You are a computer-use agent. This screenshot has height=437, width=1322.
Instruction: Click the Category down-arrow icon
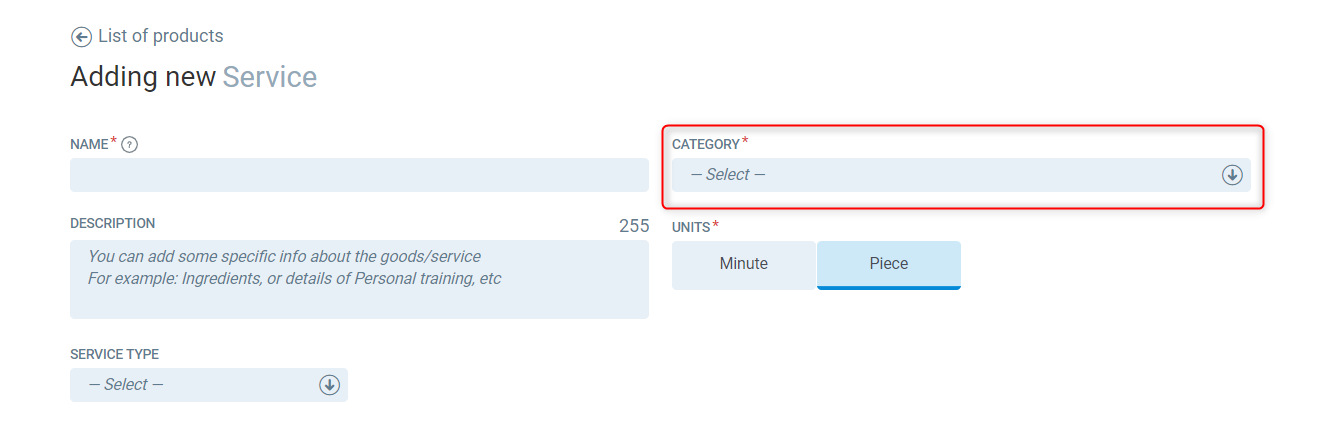(x=1231, y=175)
